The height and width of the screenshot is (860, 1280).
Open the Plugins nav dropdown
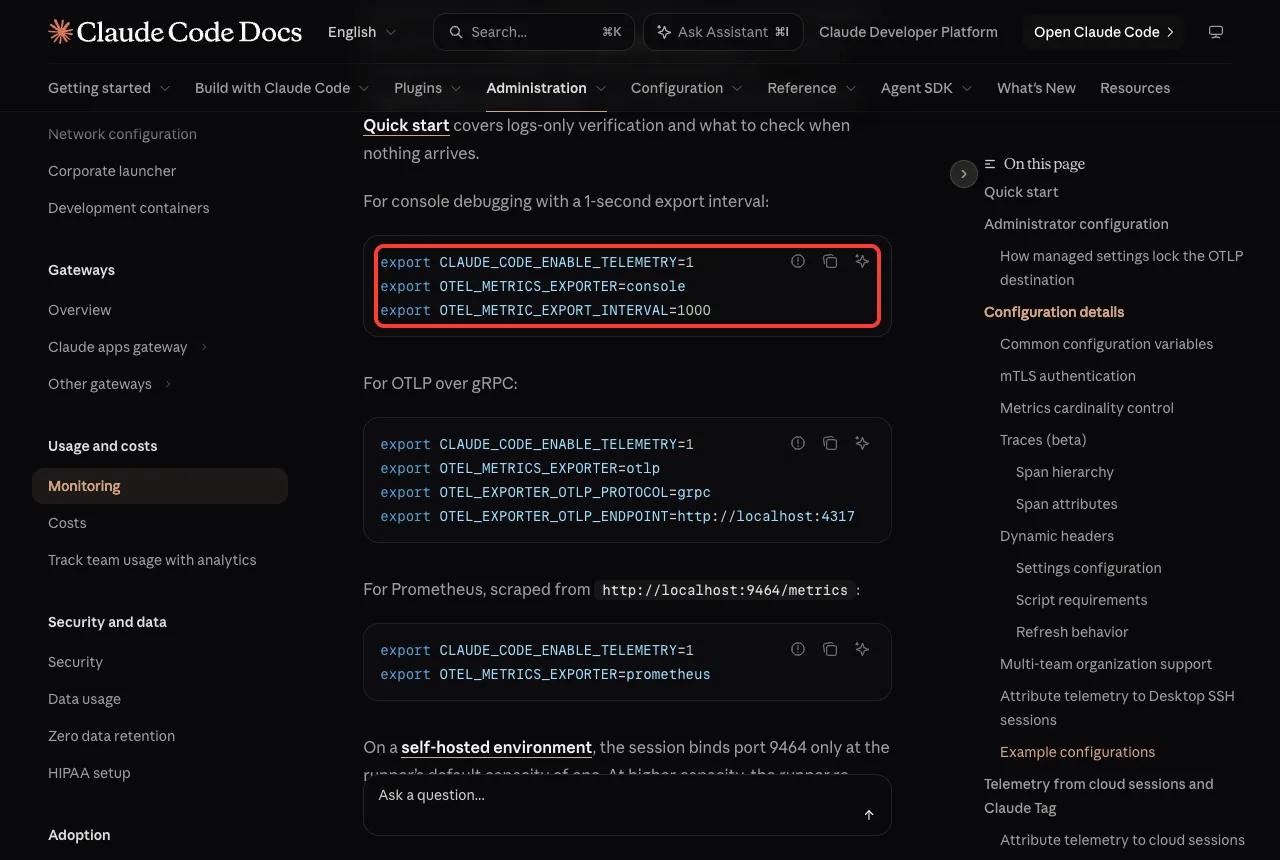(x=428, y=88)
